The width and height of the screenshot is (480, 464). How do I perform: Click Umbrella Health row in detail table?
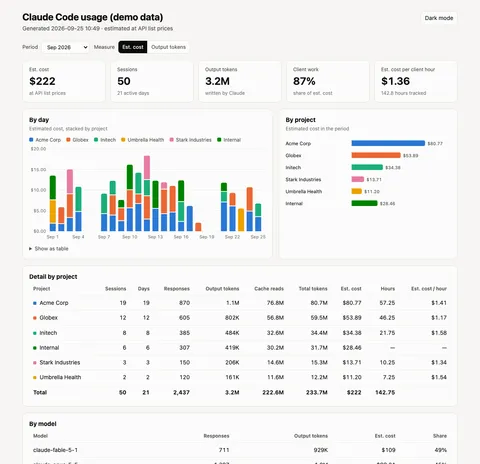pyautogui.click(x=240, y=377)
